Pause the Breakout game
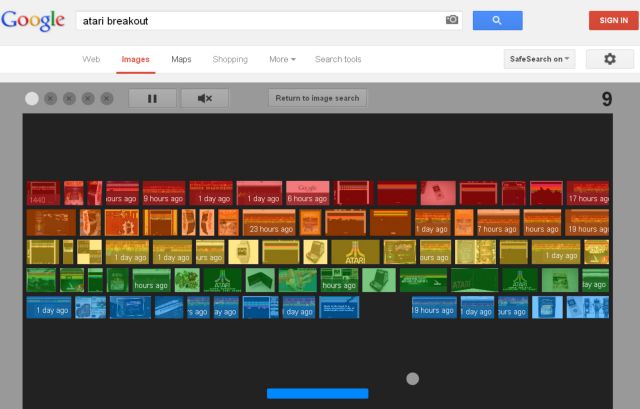 tap(152, 98)
